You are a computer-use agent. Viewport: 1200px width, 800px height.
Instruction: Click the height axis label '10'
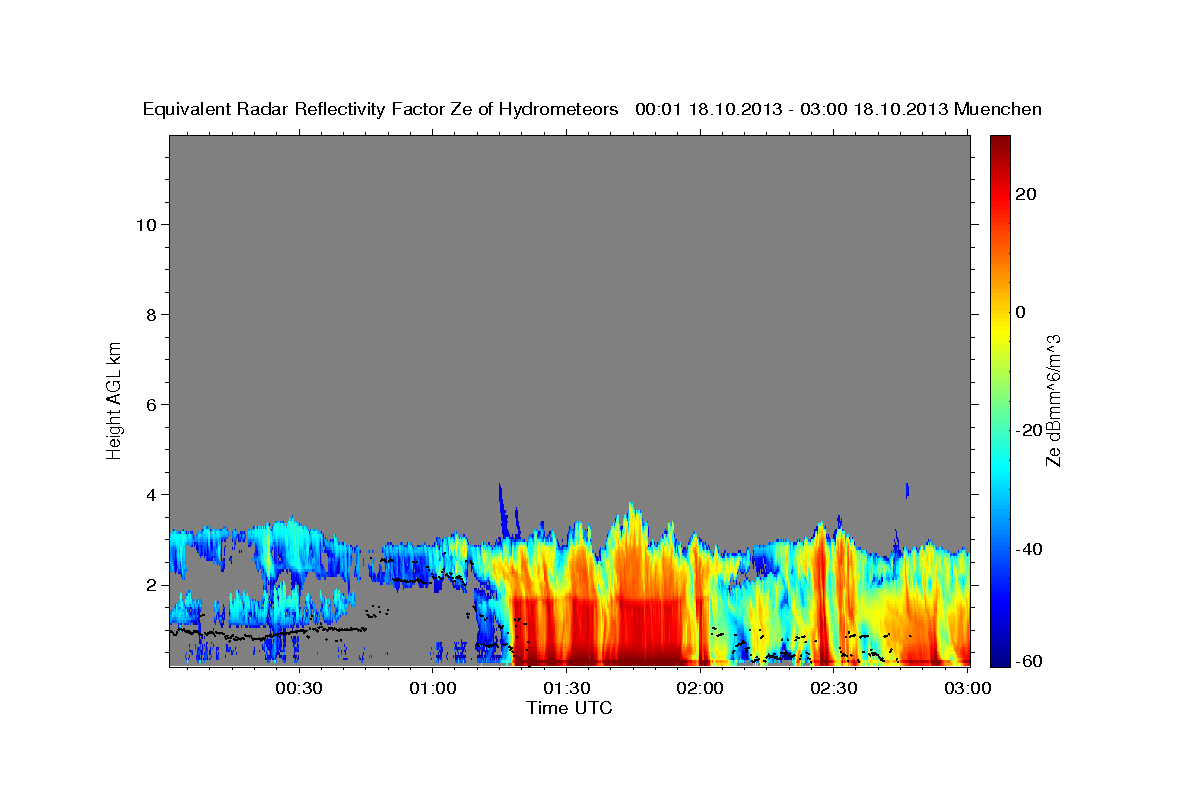tap(146, 224)
